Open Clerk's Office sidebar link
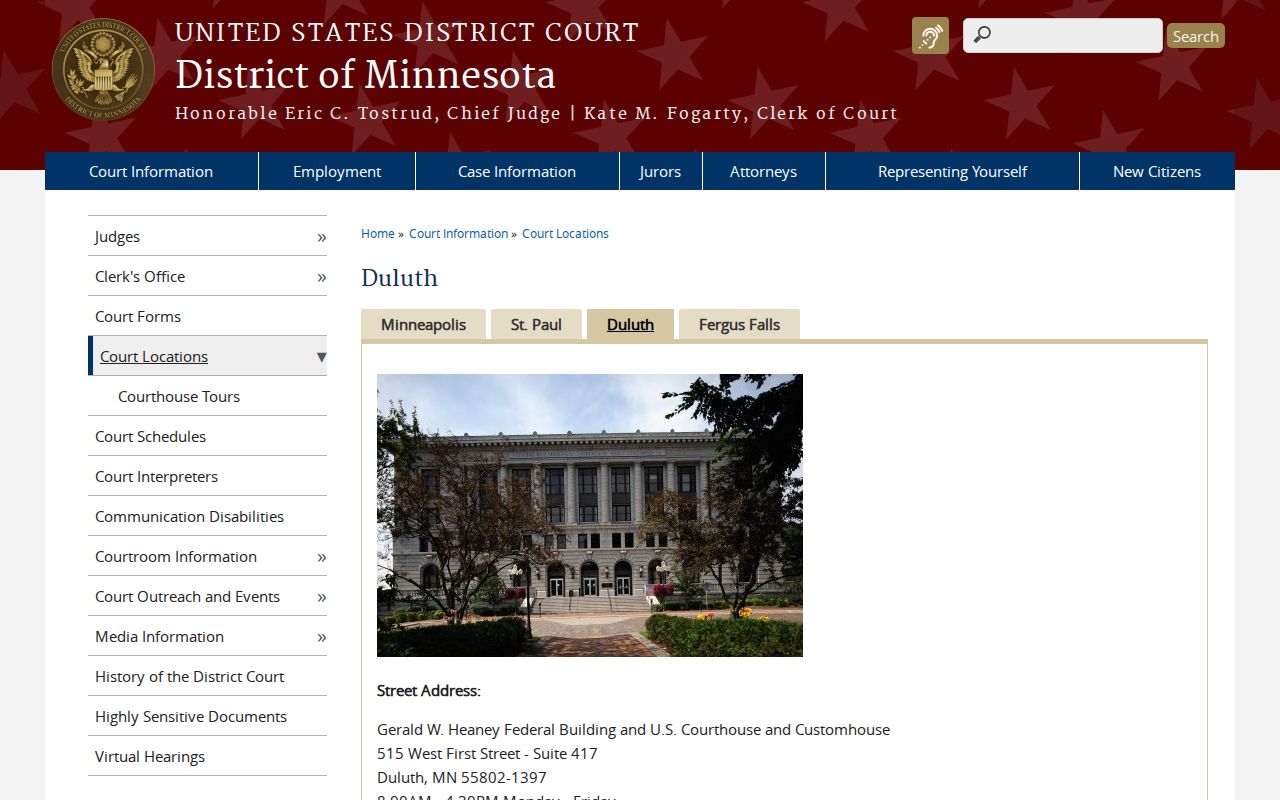 click(x=140, y=277)
